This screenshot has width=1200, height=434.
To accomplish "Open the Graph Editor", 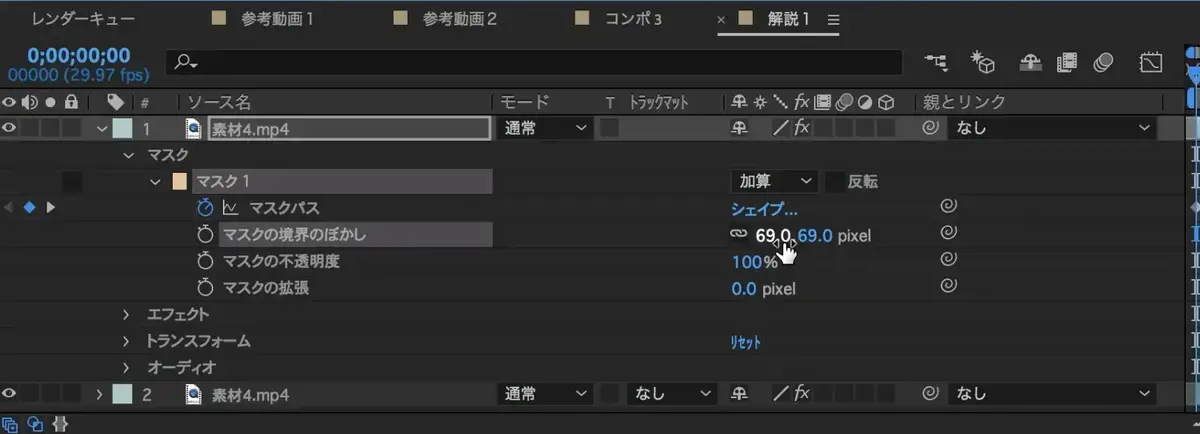I will point(1151,63).
